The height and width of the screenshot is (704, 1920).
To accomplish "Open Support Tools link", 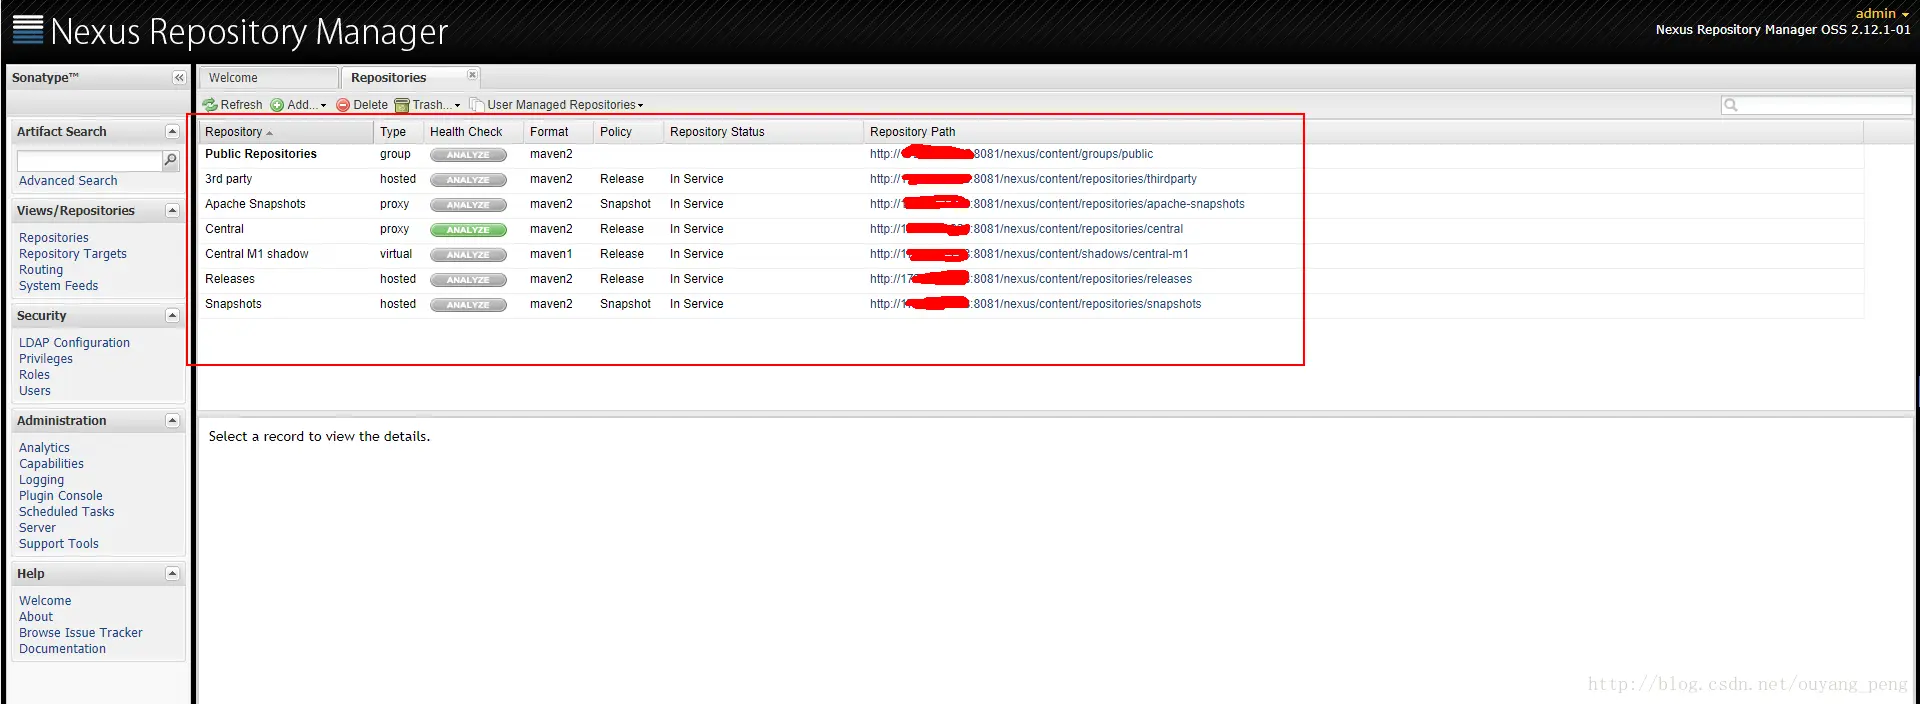I will coord(59,544).
